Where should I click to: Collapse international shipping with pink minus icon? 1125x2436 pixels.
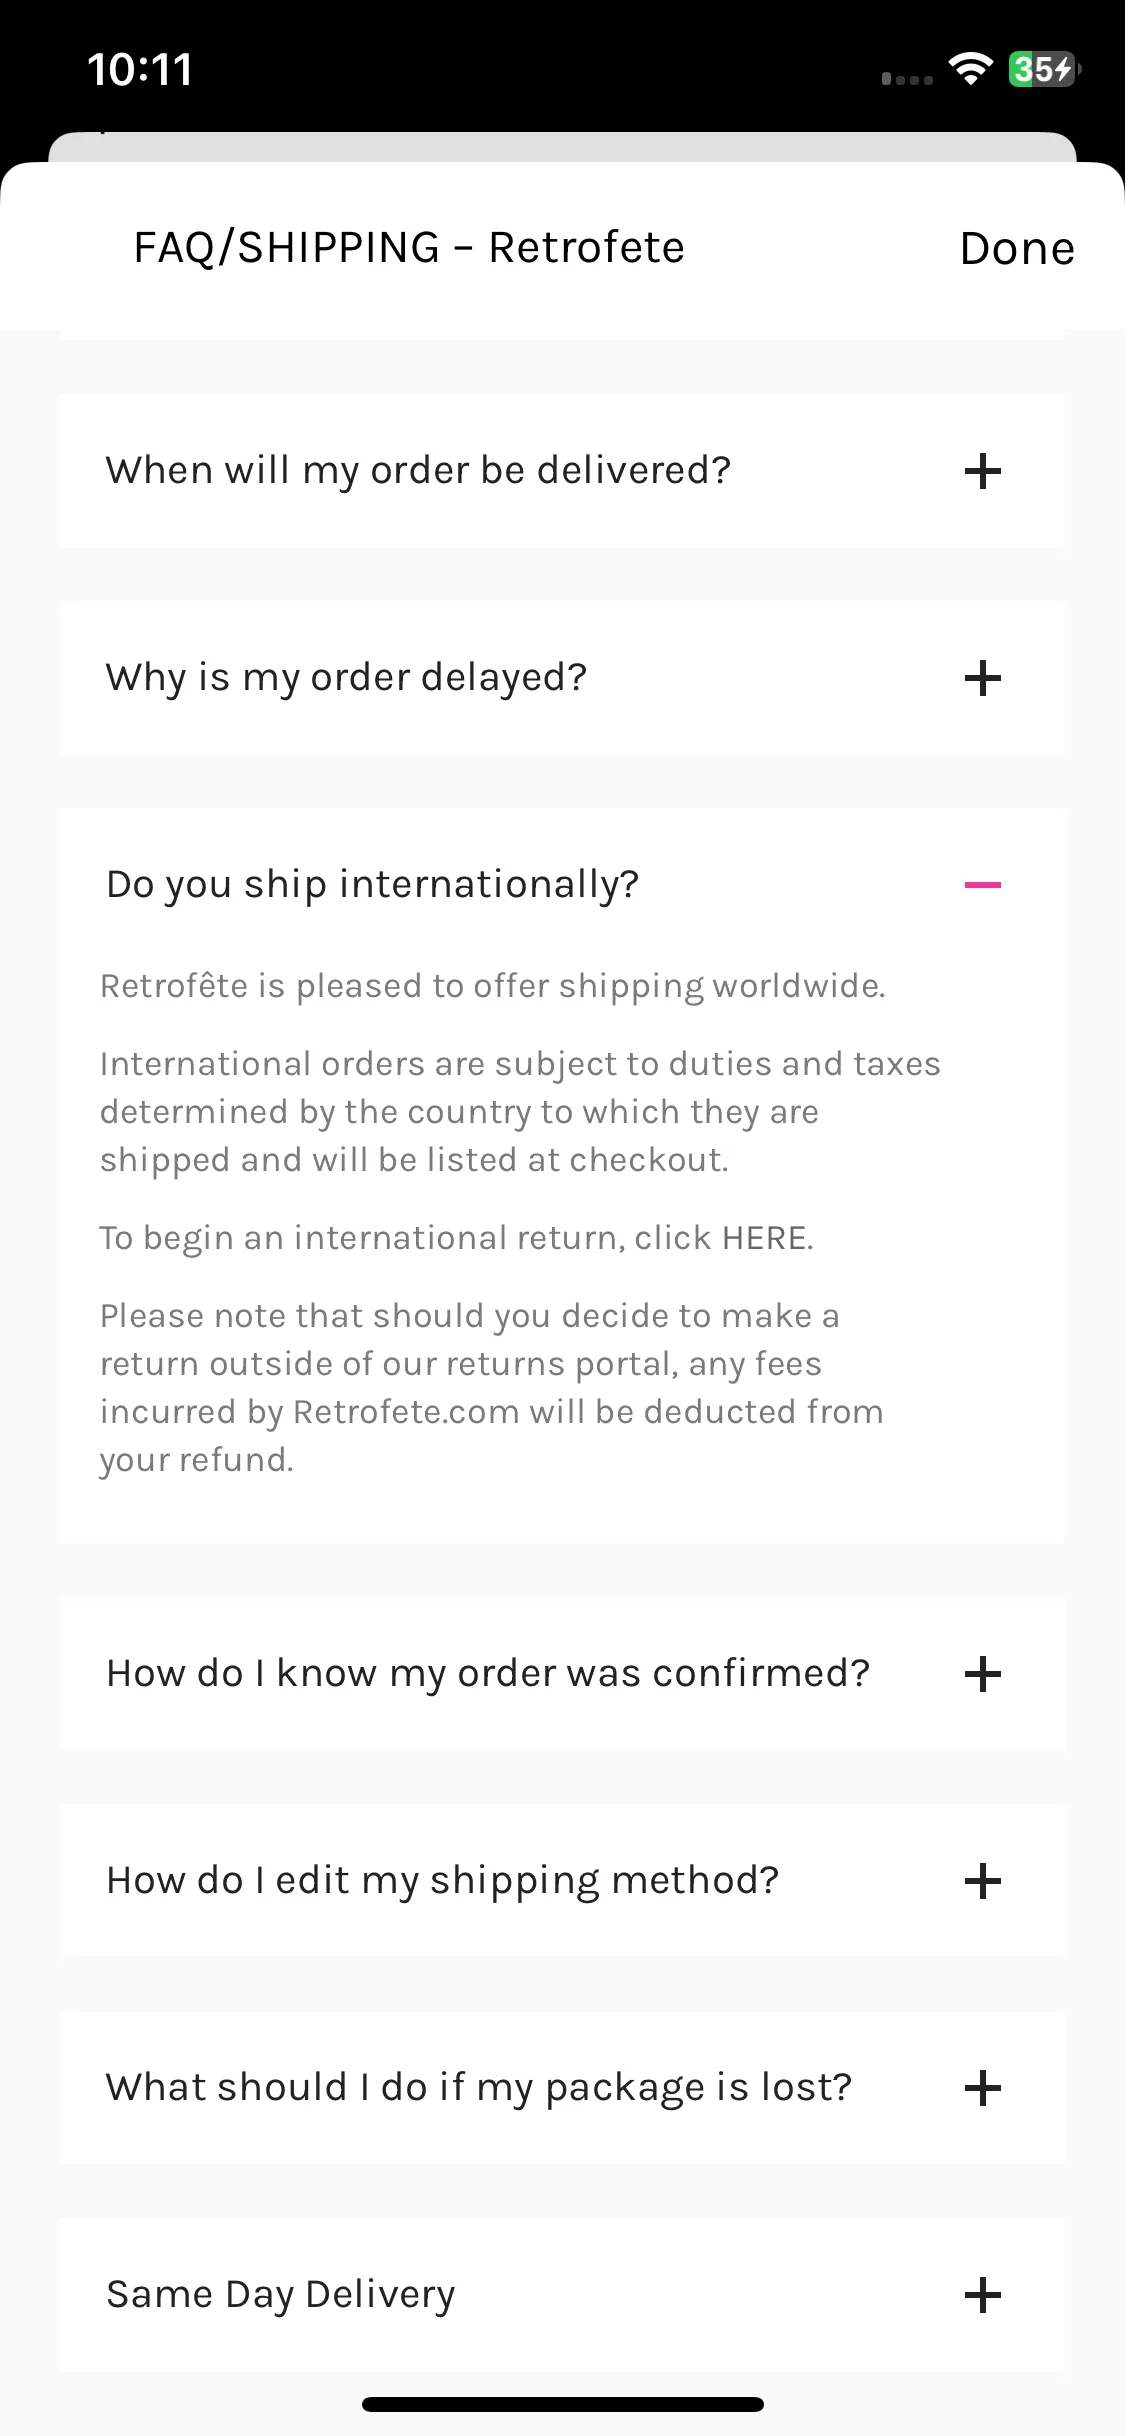[x=982, y=884]
